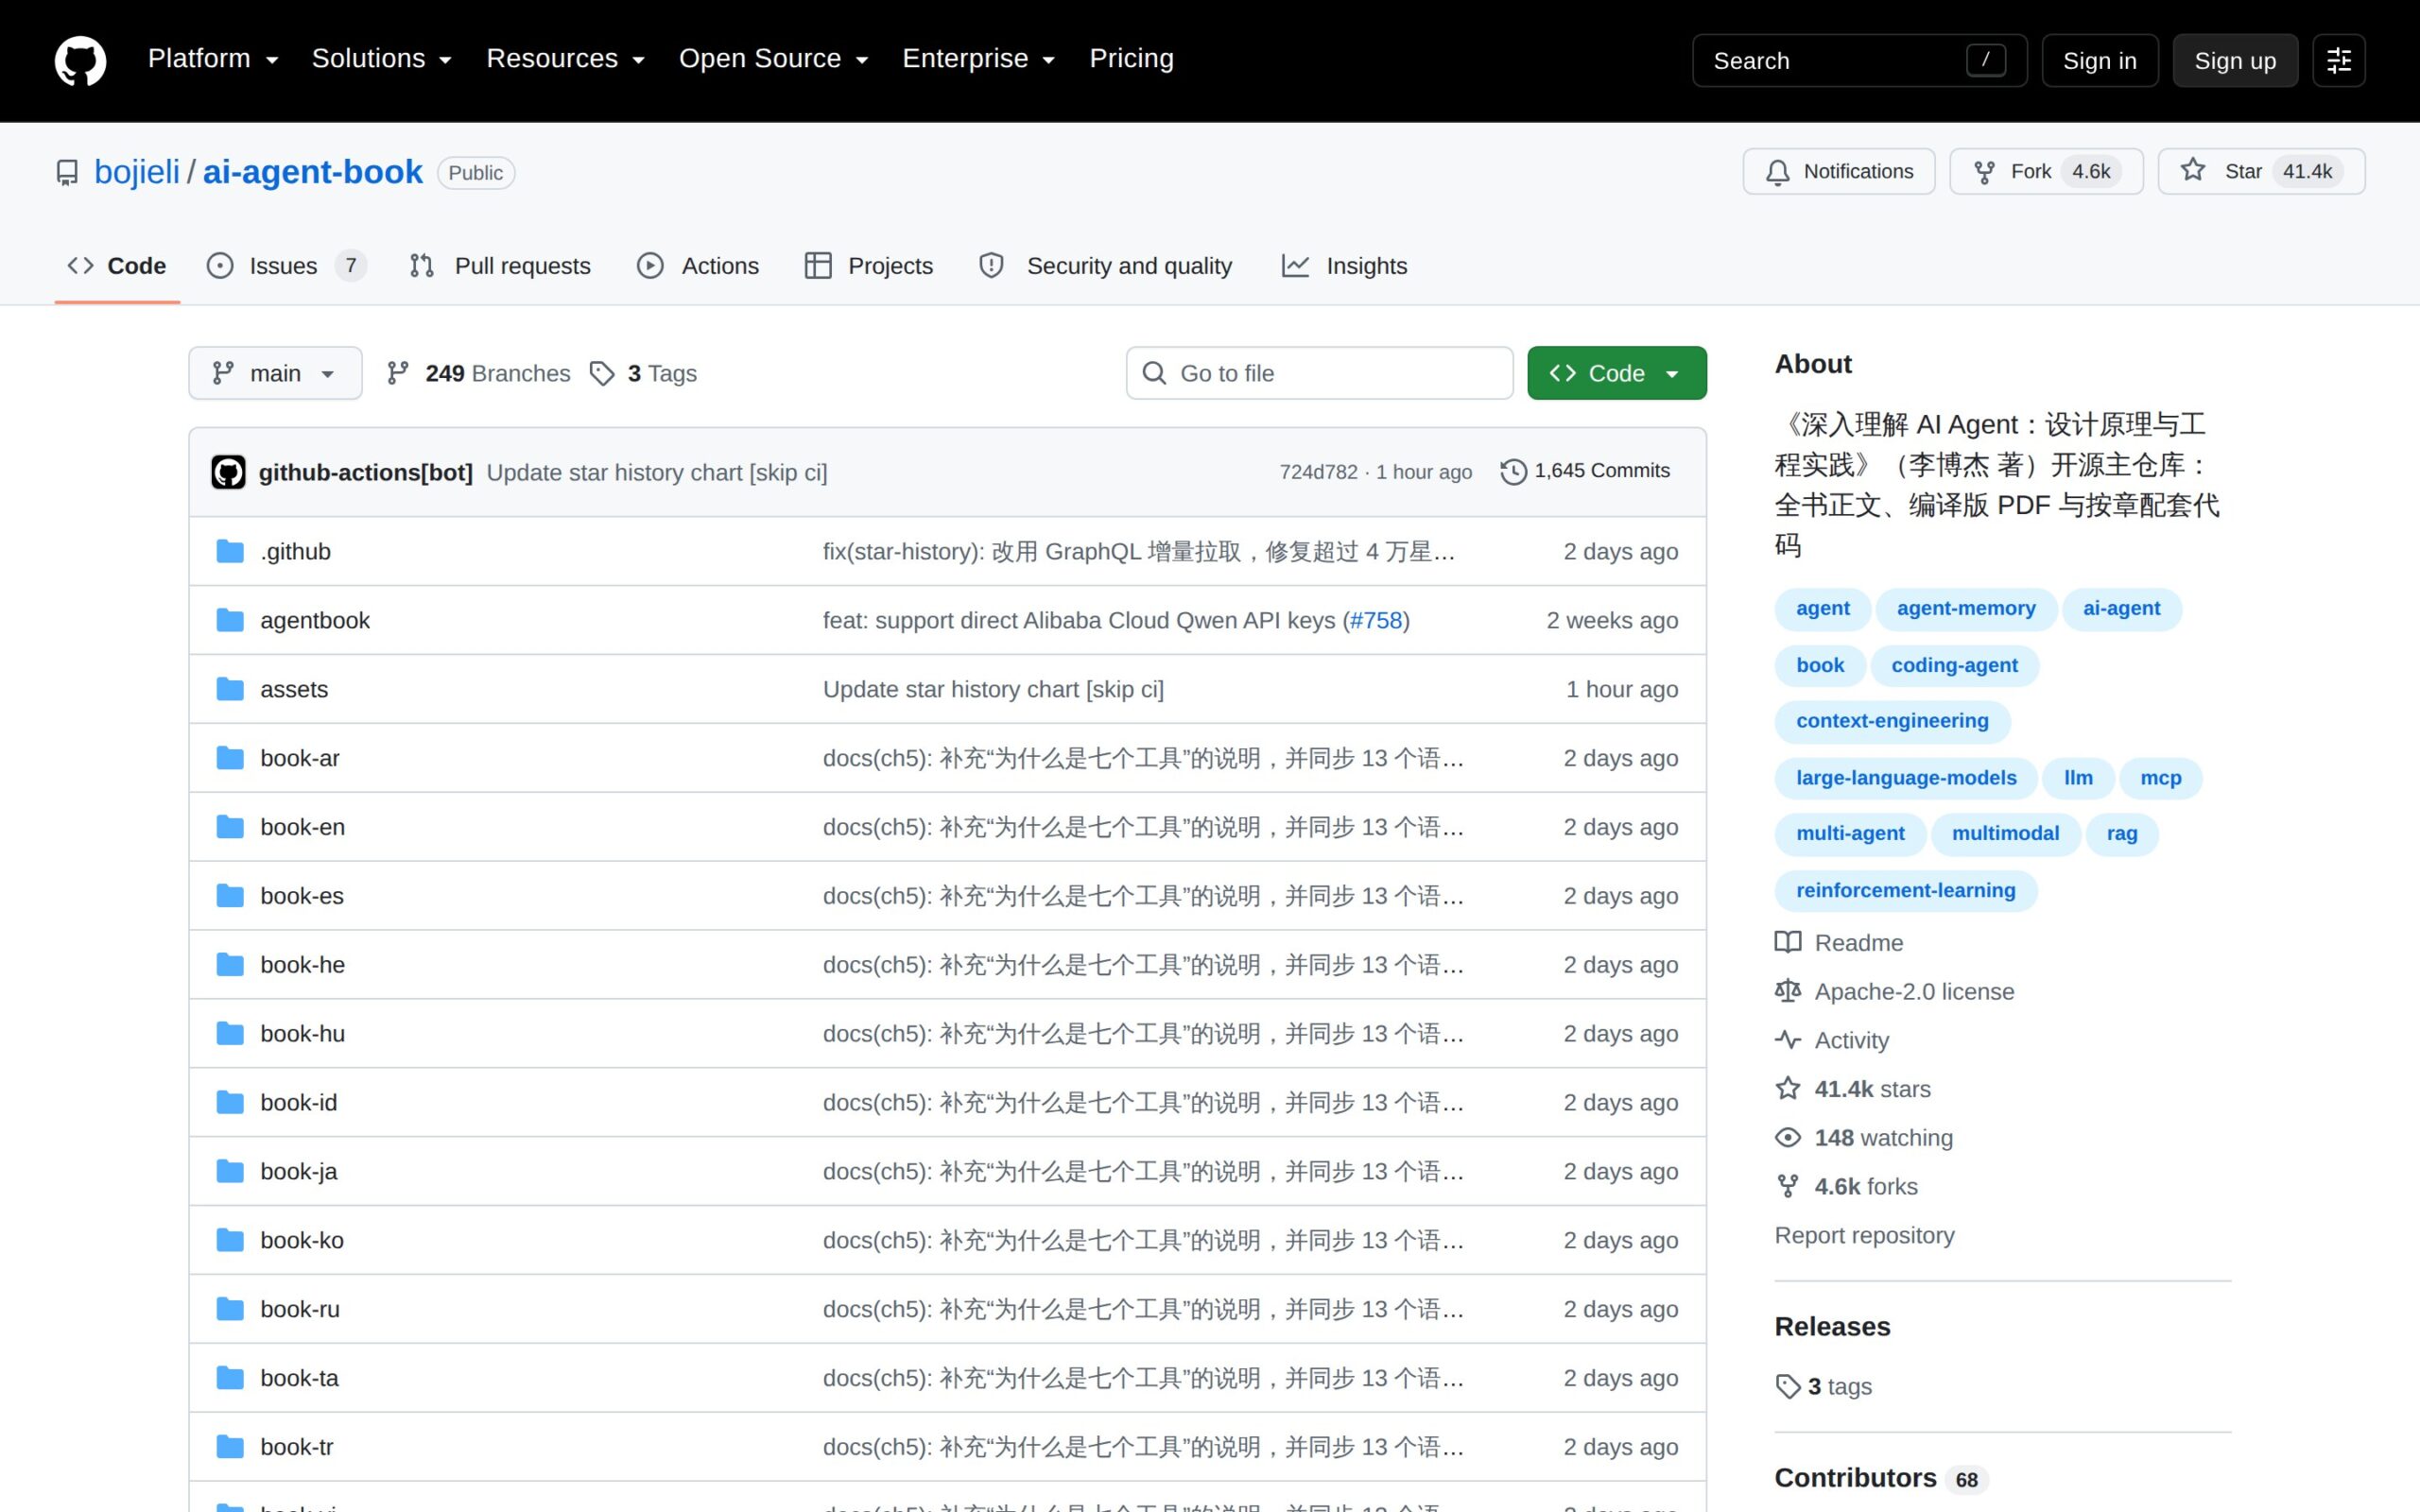Open the Actions tab
Viewport: 2420px width, 1512px height.
[x=698, y=266]
